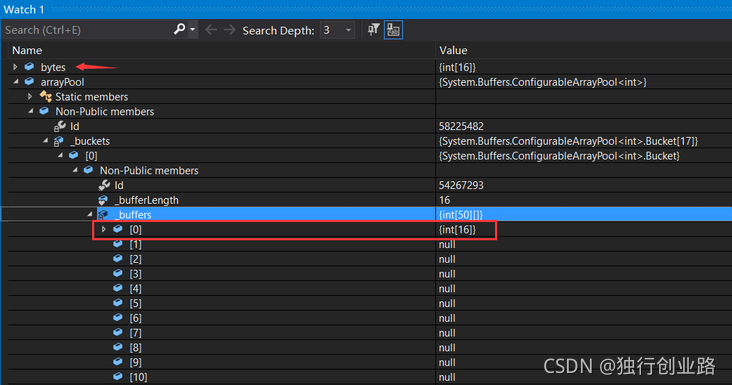Click cube icon of element [1]
The width and height of the screenshot is (732, 385).
tap(118, 244)
